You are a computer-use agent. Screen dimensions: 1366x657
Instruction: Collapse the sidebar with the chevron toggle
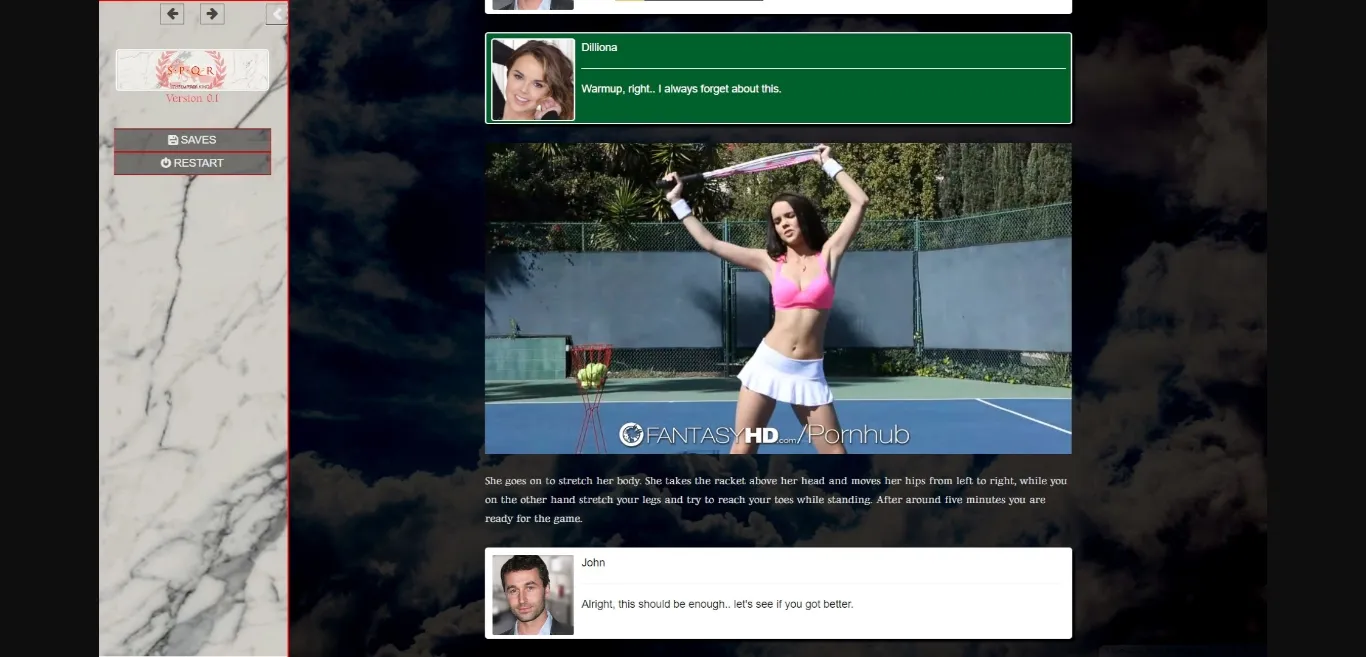pos(277,14)
